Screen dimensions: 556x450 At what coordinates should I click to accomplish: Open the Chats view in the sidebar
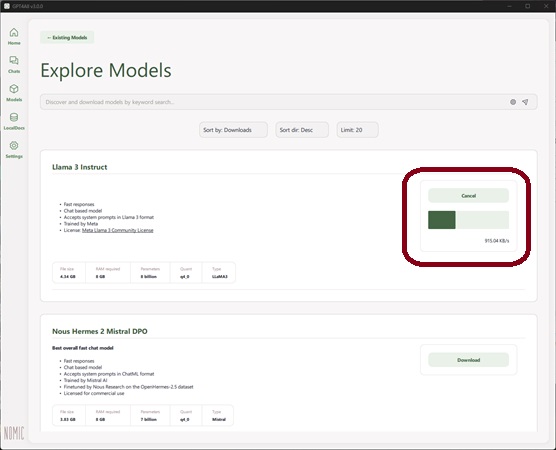[x=14, y=65]
